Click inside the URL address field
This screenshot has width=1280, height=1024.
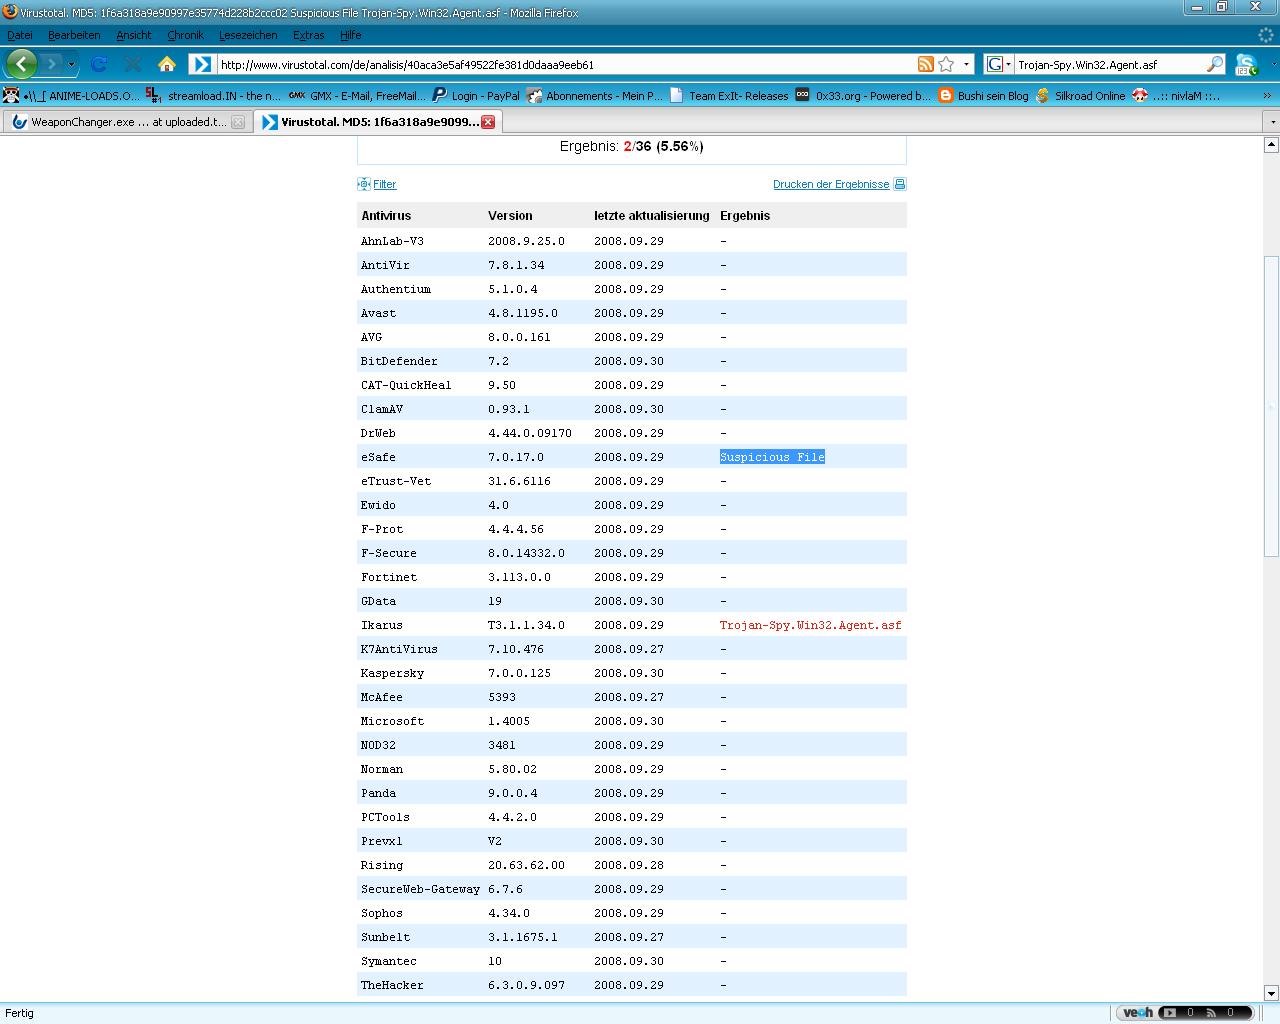[x=560, y=64]
